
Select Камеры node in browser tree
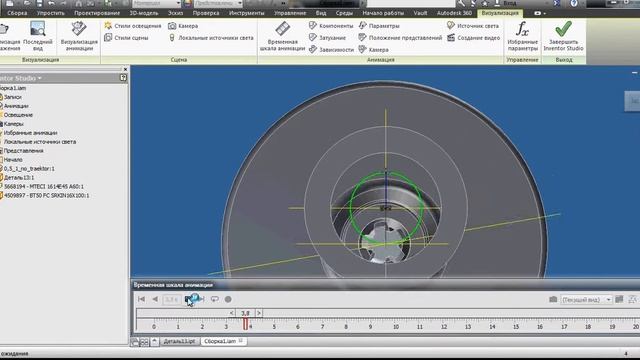pyautogui.click(x=12, y=124)
